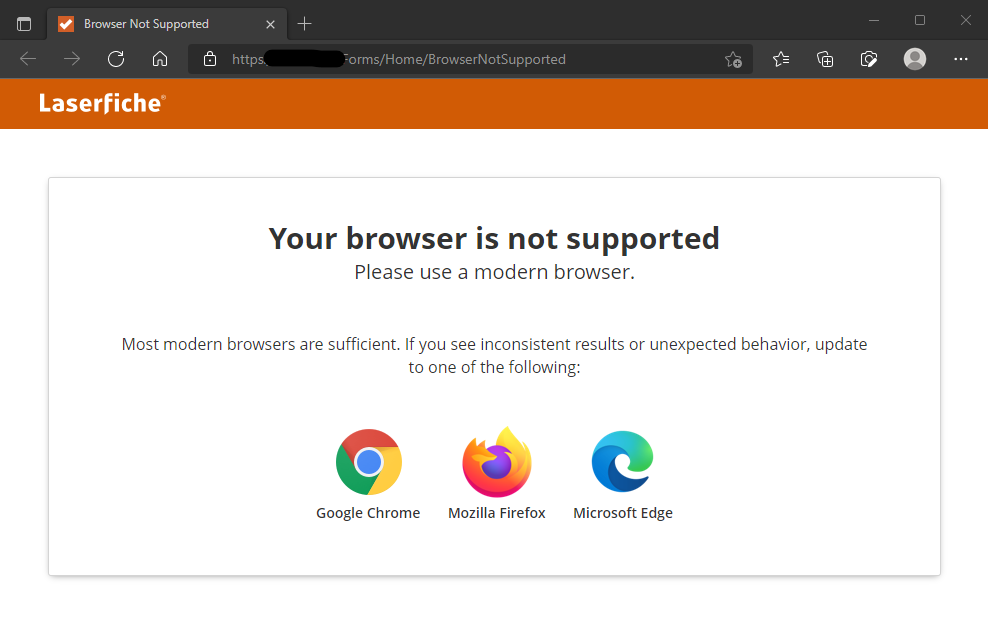
Task: Click the Laserfiche logo in header
Action: point(102,103)
